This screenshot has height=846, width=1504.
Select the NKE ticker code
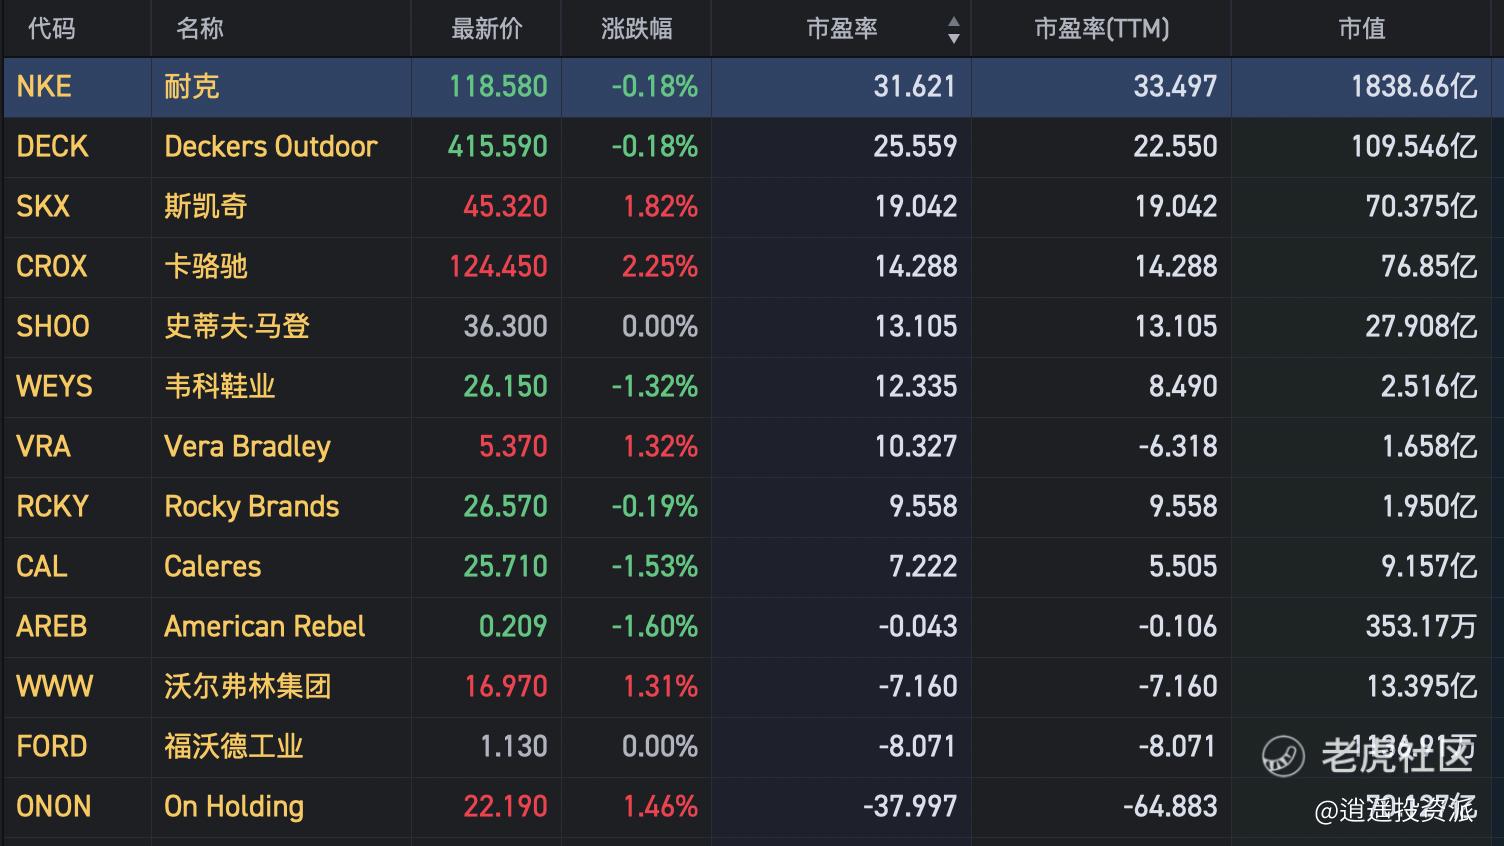(44, 87)
